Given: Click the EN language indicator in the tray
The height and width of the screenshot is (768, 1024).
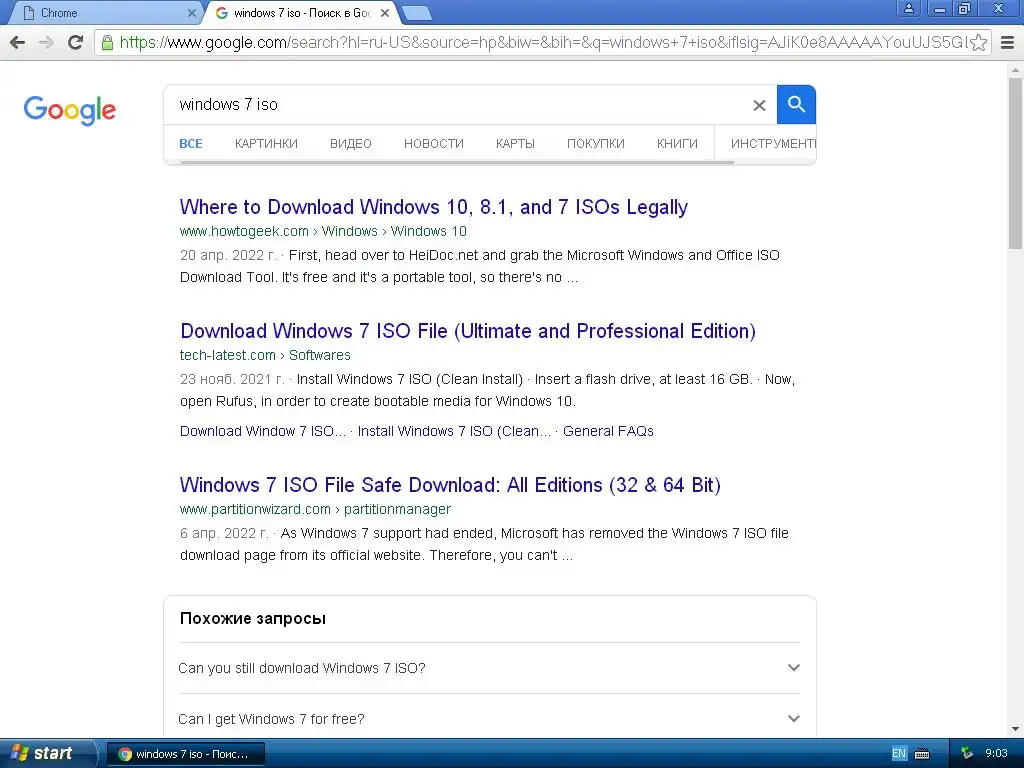Looking at the screenshot, I should [899, 754].
